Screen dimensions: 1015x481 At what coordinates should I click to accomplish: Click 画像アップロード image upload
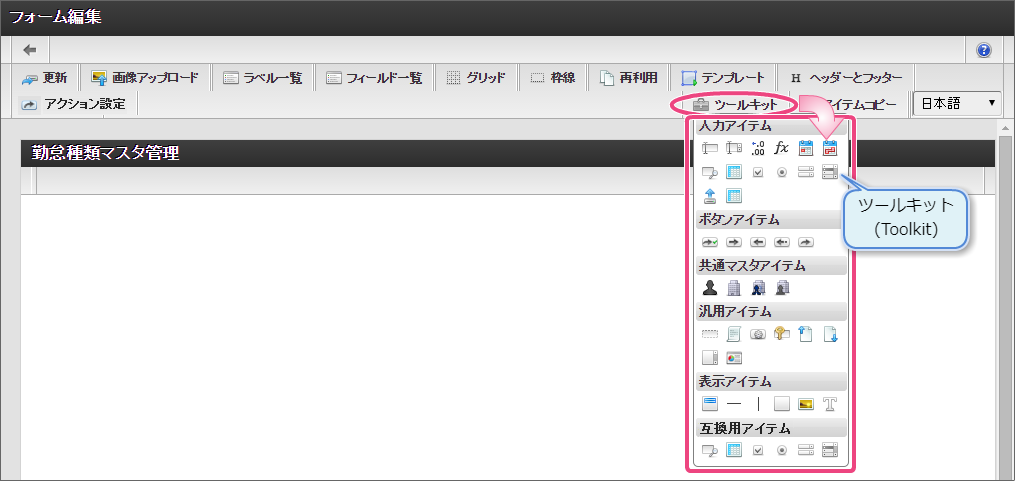145,78
